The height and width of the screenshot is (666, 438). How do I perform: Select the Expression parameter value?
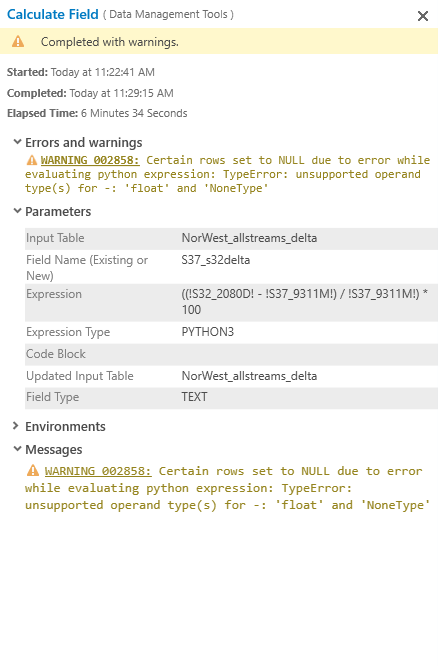click(305, 302)
